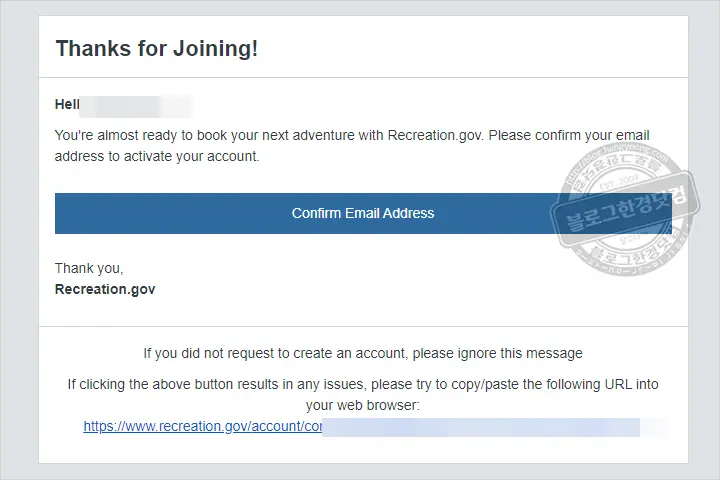720x480 pixels.
Task: Click the "Recreation.gov." mention in the body paragraph
Action: click(x=437, y=135)
